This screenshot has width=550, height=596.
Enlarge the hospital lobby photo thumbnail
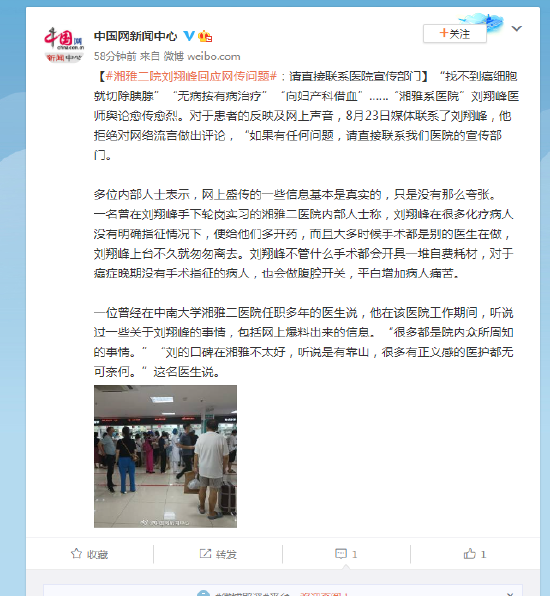[x=165, y=456]
